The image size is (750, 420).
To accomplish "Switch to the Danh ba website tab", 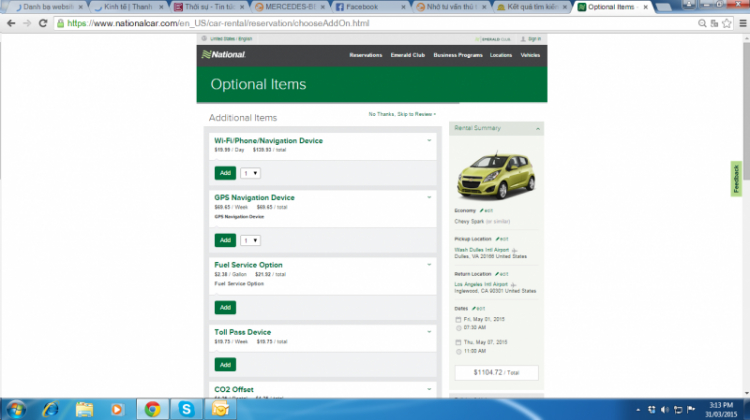I will pos(48,7).
